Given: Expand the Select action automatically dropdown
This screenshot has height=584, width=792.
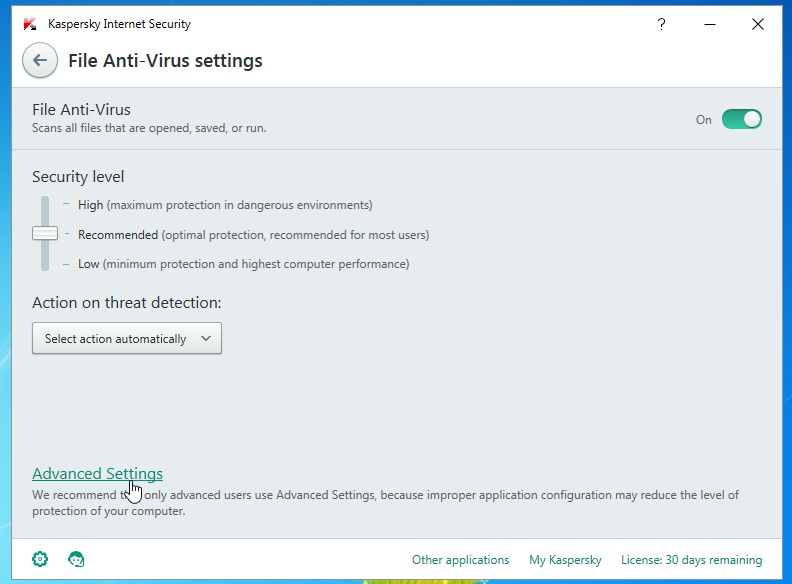Looking at the screenshot, I should click(127, 338).
